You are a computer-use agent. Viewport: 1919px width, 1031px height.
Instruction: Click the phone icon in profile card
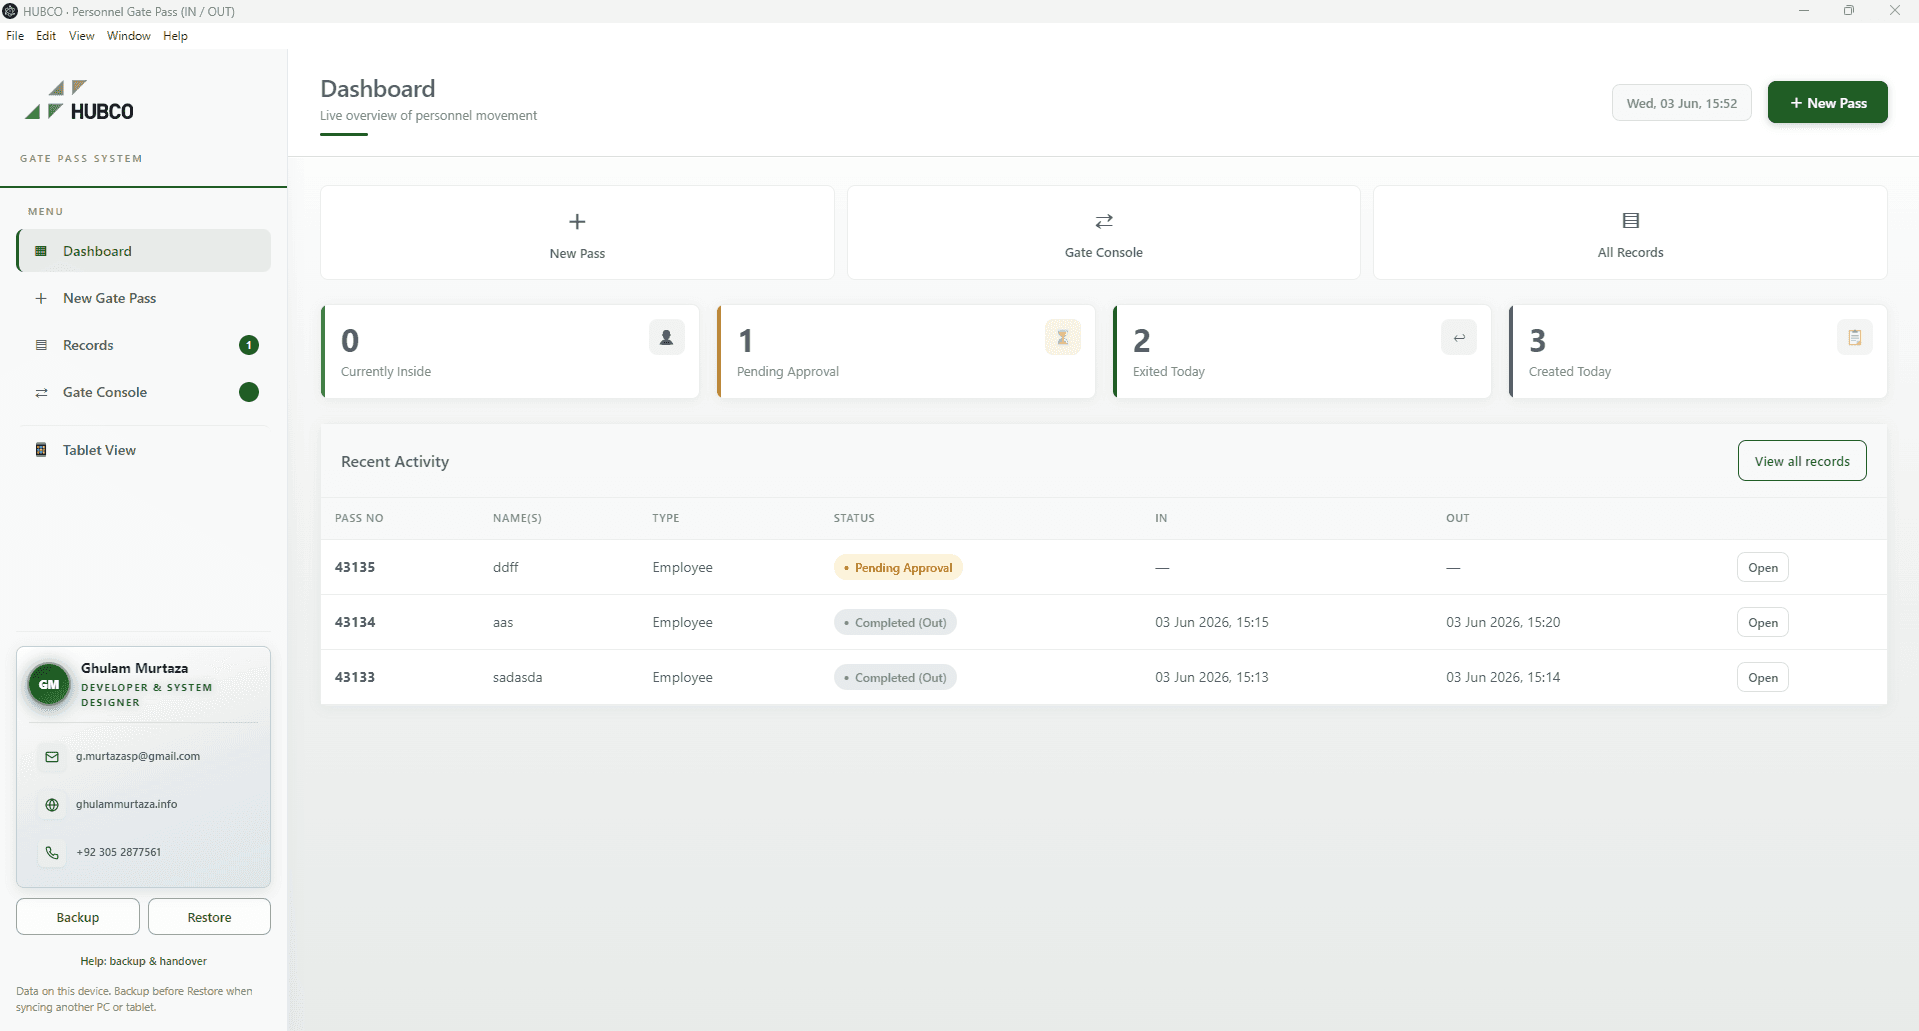tap(52, 853)
